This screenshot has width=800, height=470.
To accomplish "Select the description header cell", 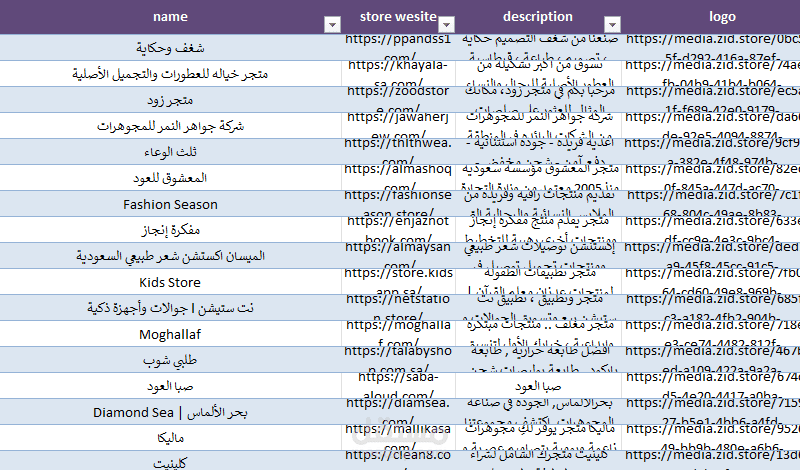I will click(x=538, y=16).
